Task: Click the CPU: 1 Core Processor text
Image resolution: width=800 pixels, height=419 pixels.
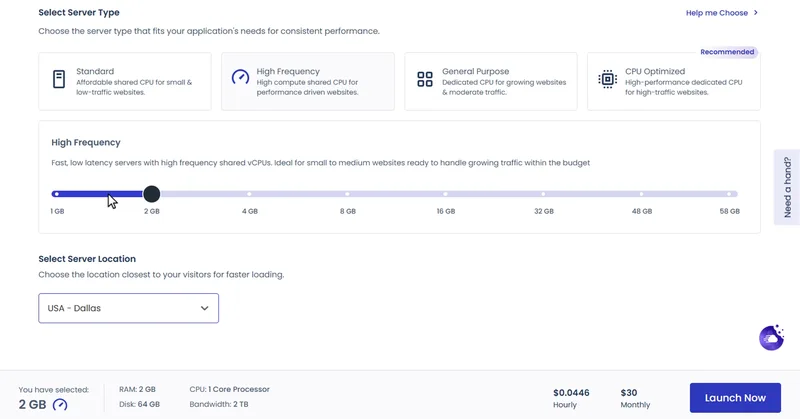Action: tap(230, 389)
